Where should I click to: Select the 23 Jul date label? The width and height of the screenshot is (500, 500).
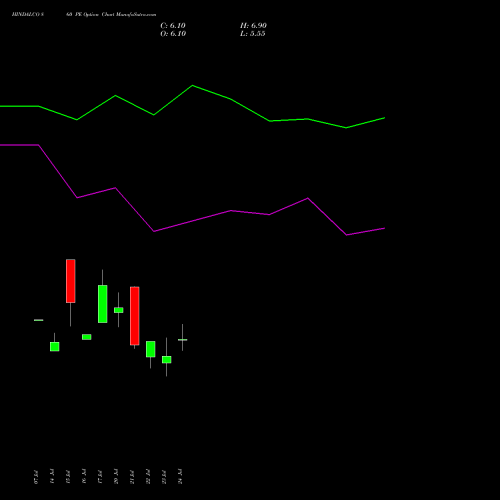tap(164, 476)
